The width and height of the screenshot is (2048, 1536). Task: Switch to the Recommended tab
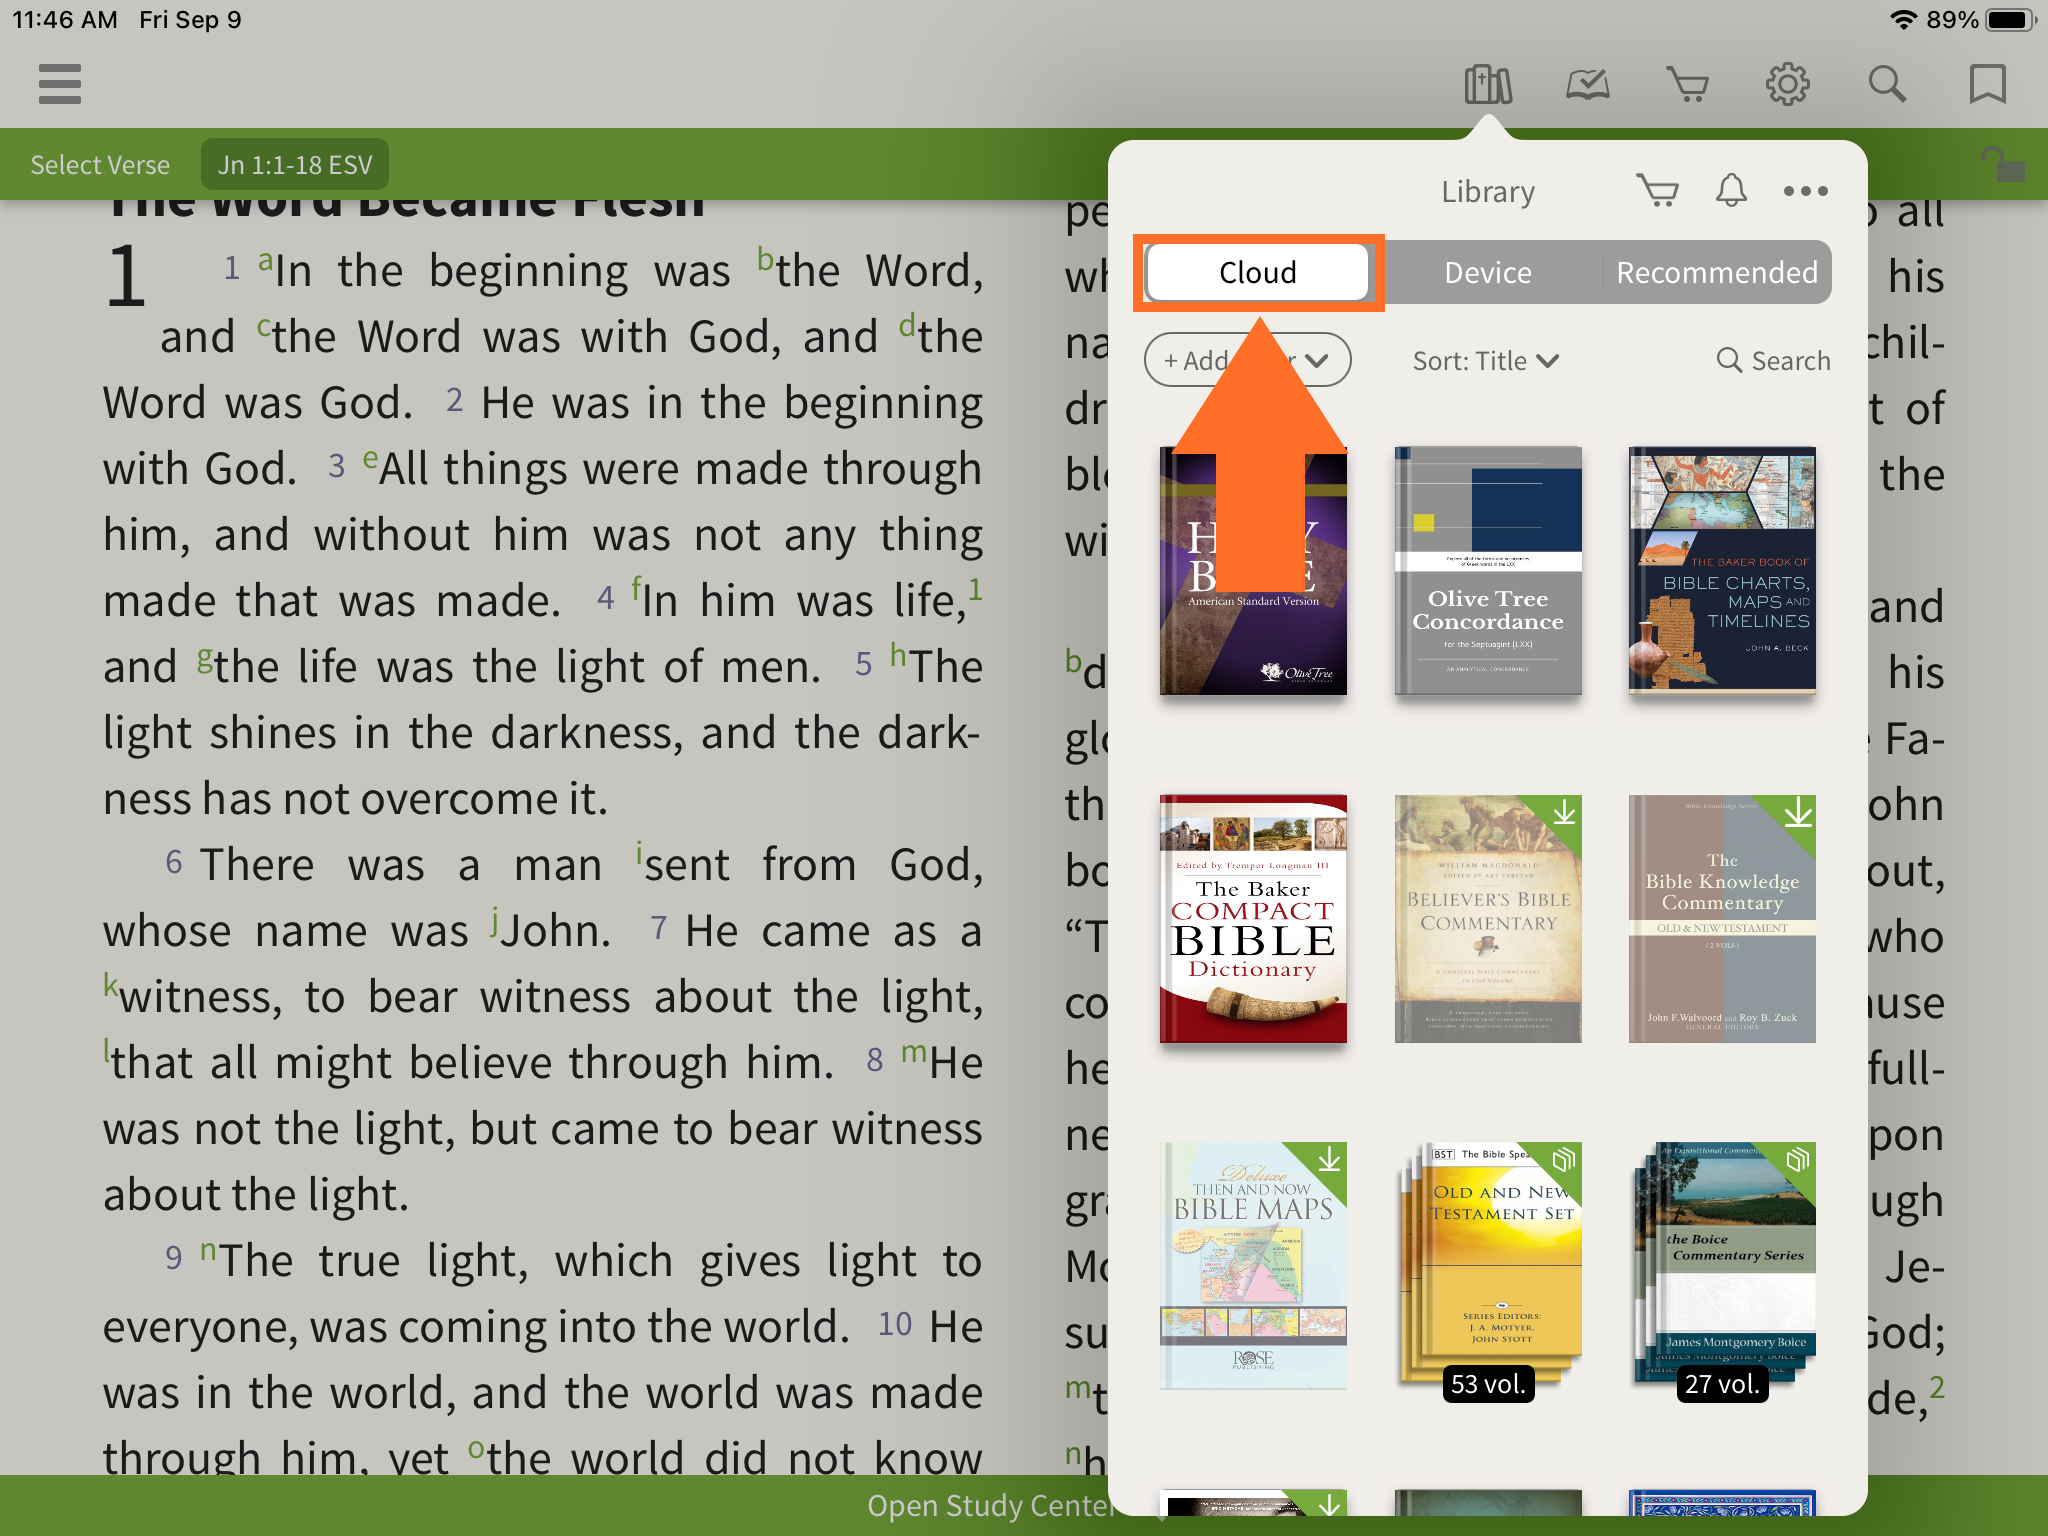coord(1717,272)
